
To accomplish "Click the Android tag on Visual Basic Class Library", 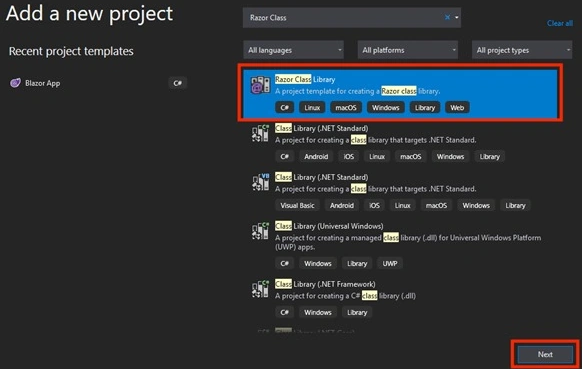I will pyautogui.click(x=342, y=205).
